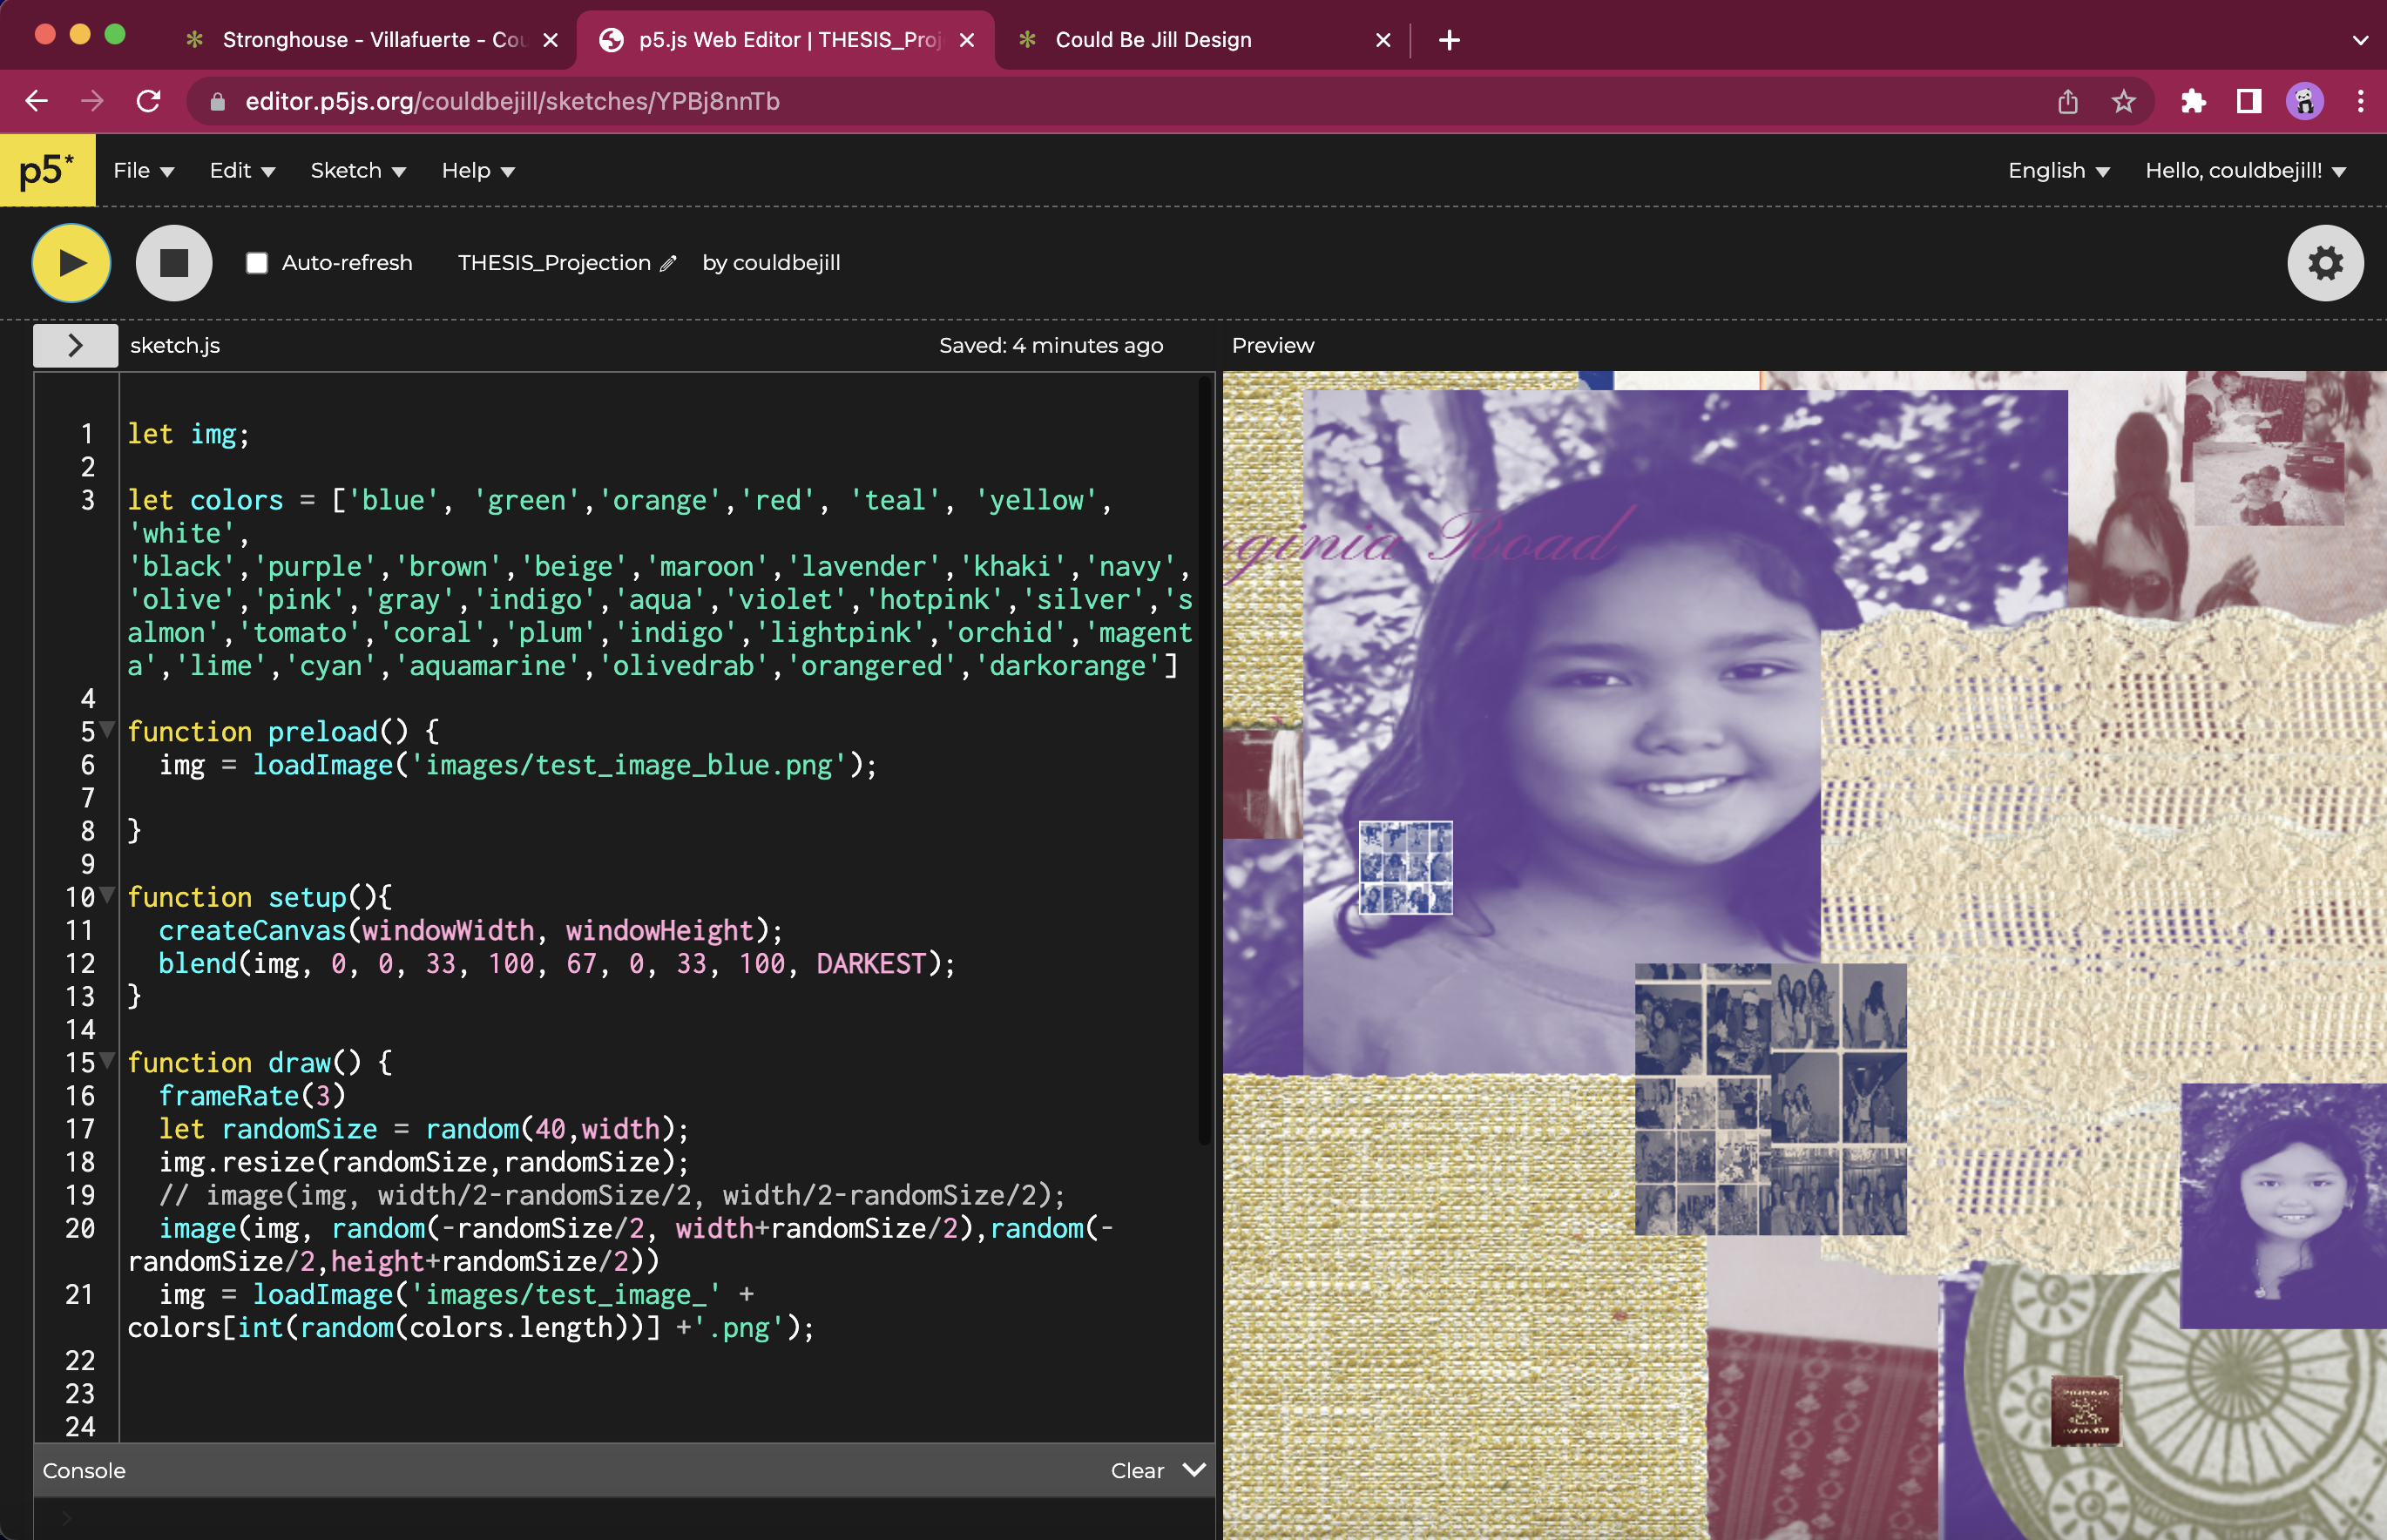This screenshot has width=2387, height=1540.
Task: Edit sketch name with pencil icon
Action: point(669,263)
